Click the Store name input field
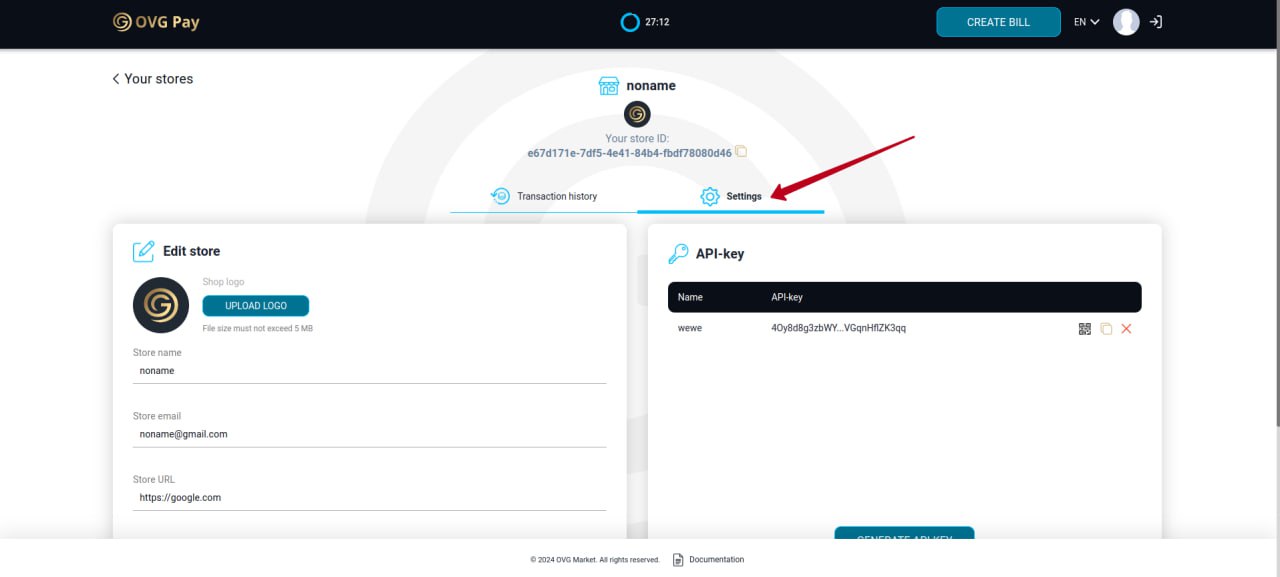Viewport: 1280px width, 577px height. [370, 371]
